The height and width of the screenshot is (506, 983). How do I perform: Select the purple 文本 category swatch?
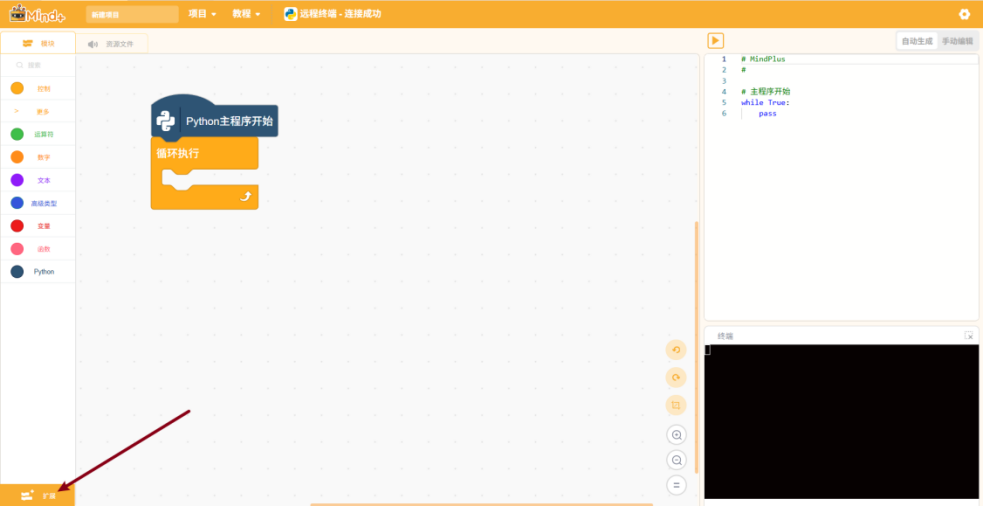click(17, 180)
